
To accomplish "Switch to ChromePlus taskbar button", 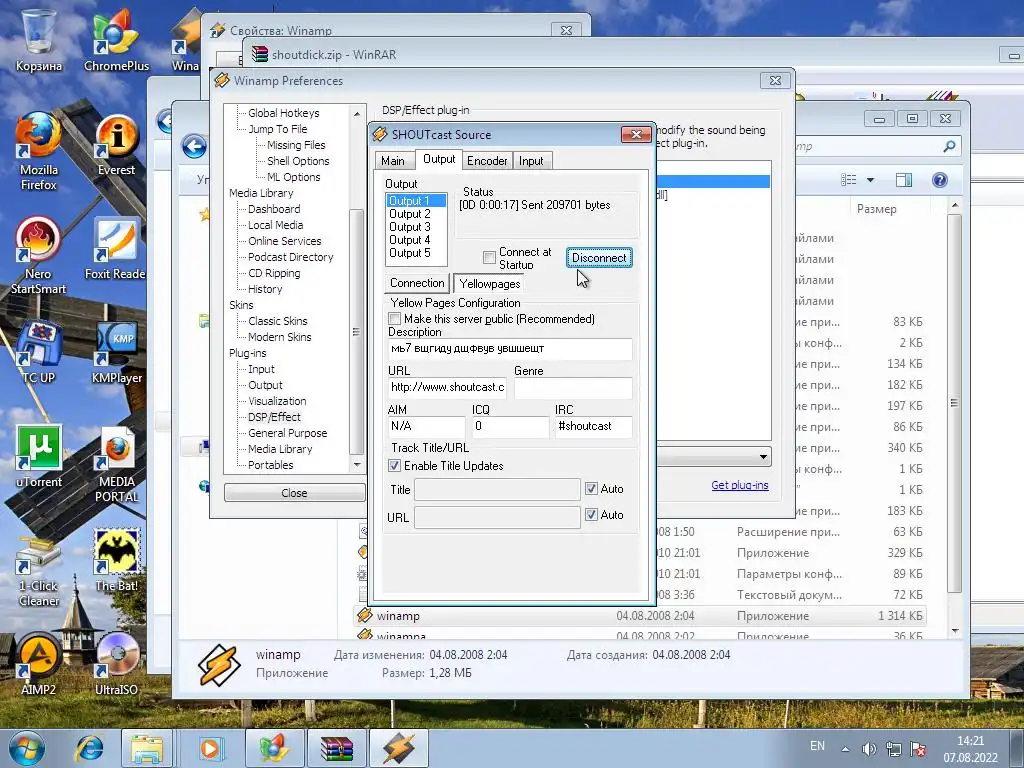I will (274, 748).
